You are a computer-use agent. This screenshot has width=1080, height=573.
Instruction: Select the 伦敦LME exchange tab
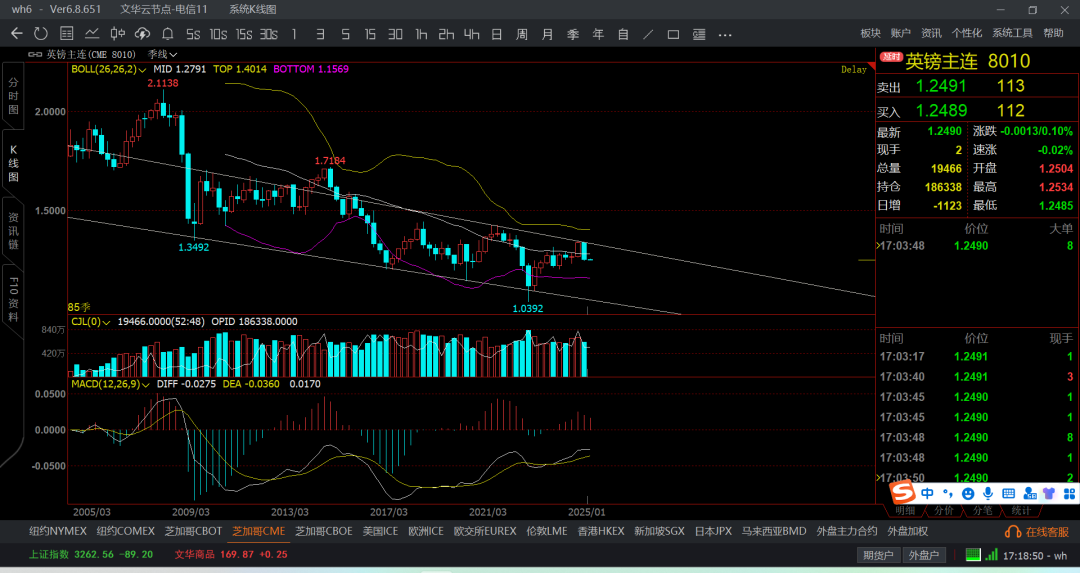tap(547, 532)
